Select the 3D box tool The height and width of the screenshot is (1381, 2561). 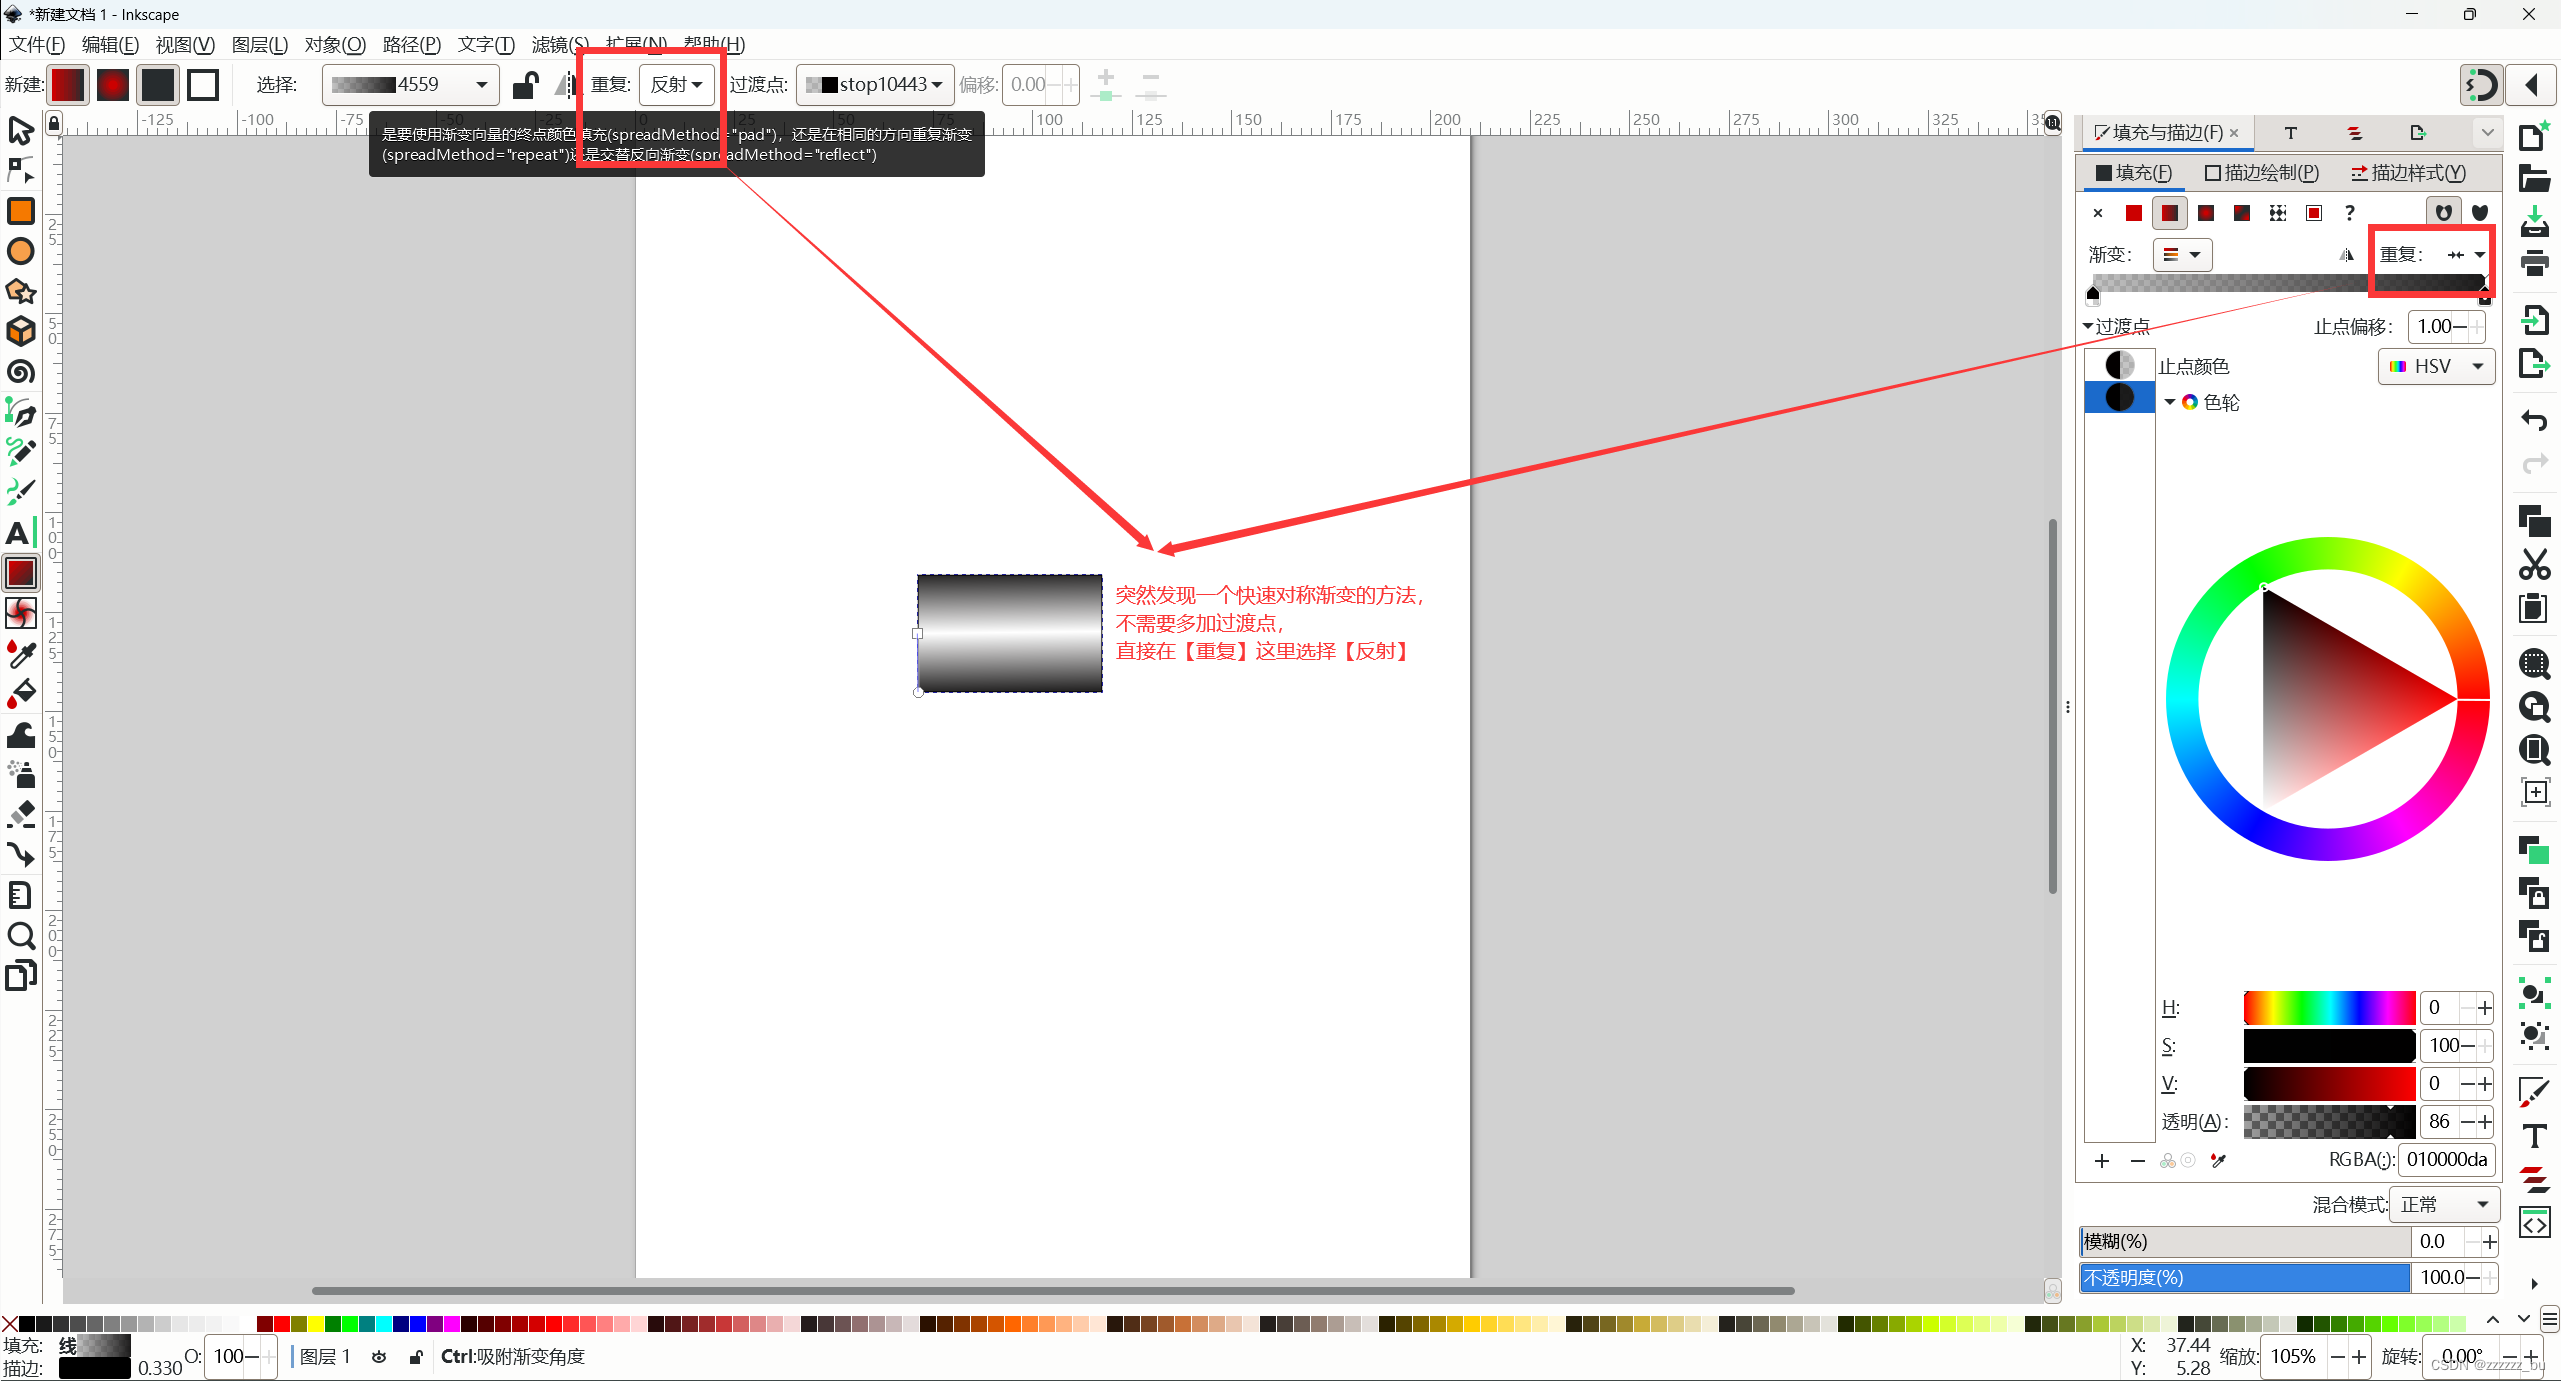21,331
